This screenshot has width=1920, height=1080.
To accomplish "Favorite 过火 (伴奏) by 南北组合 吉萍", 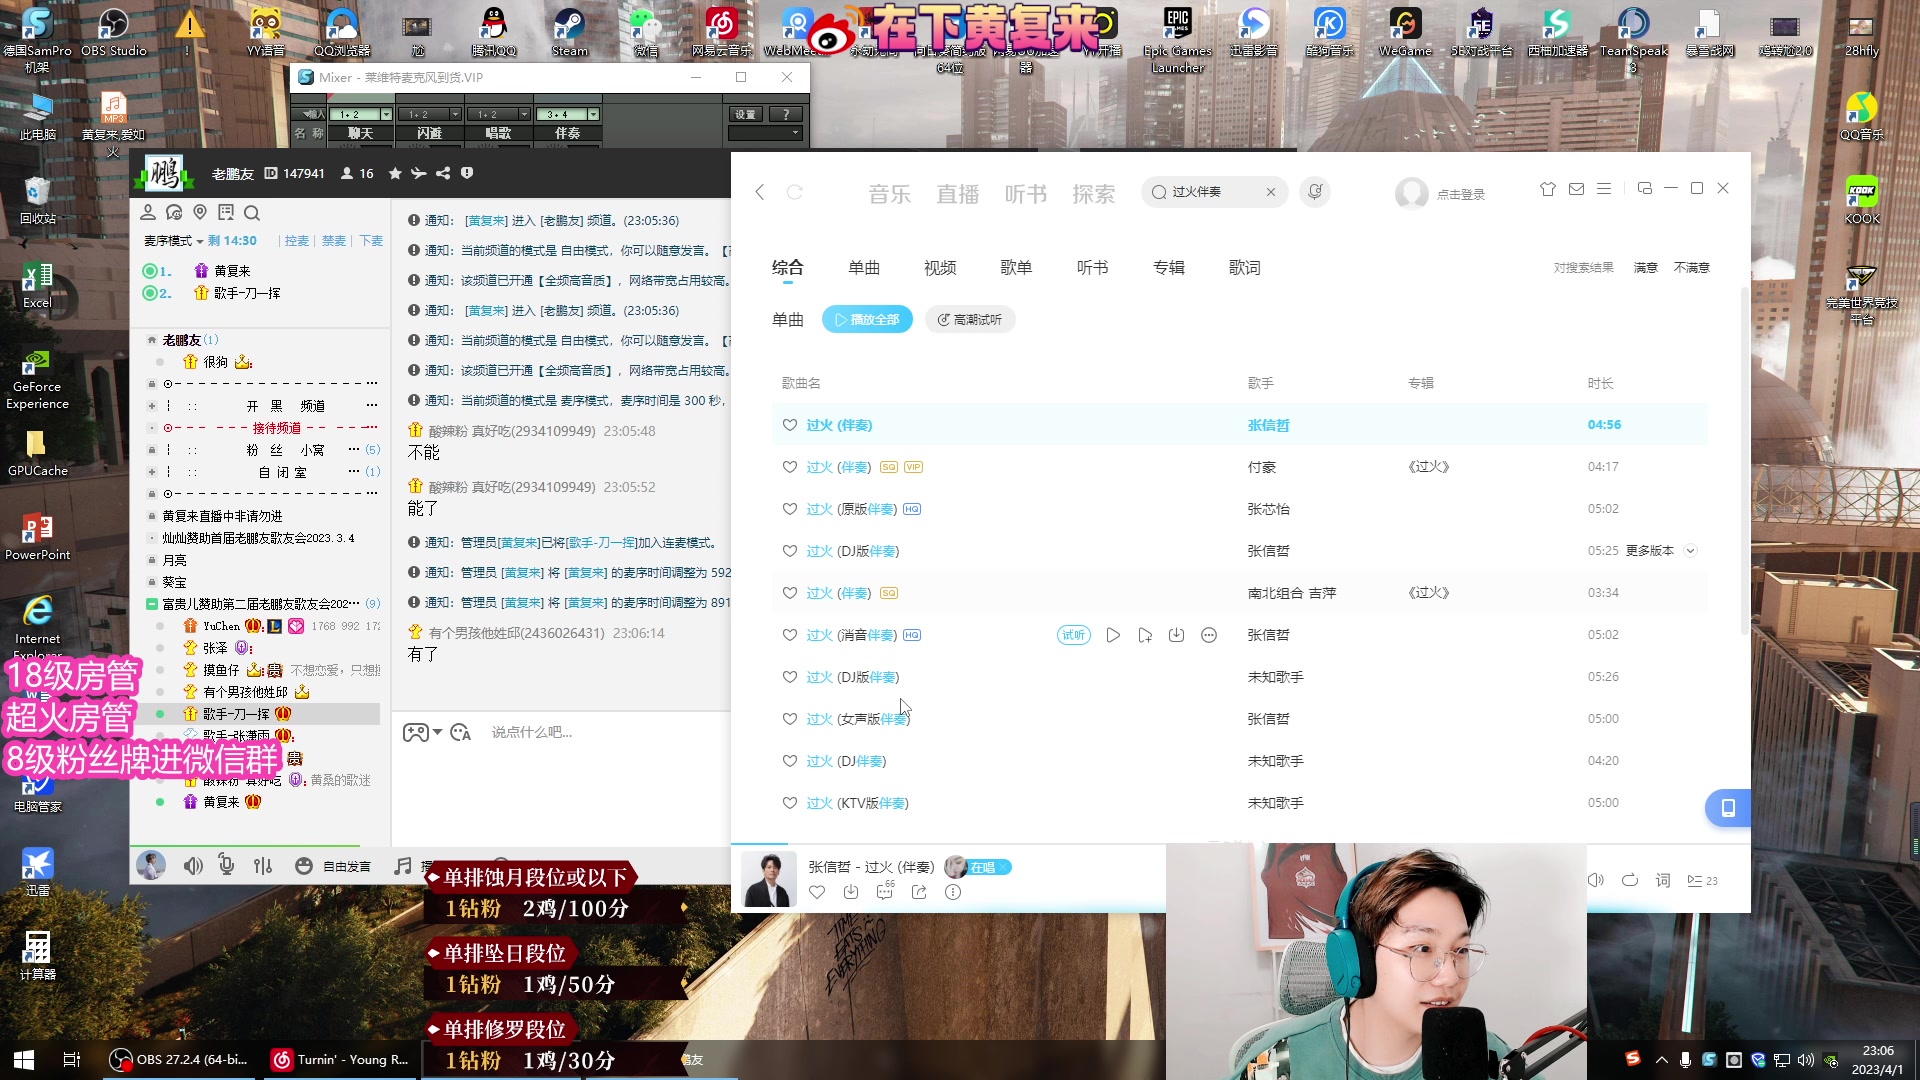I will coord(790,593).
